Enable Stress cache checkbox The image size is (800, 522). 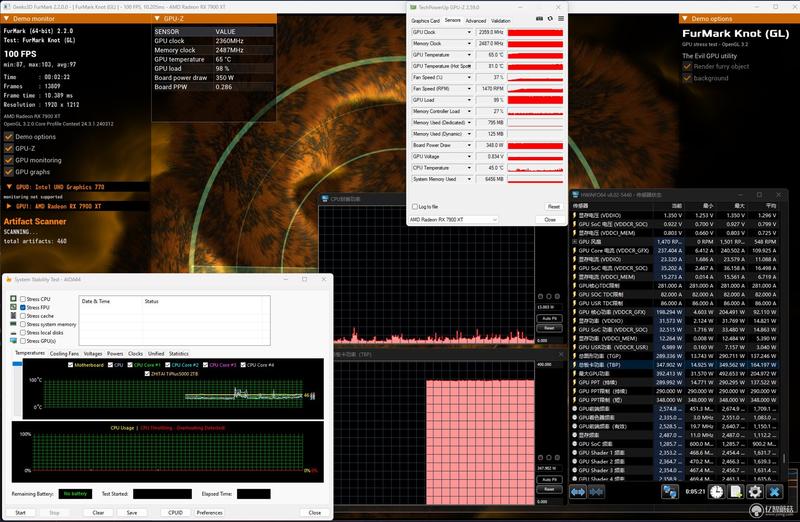point(23,316)
